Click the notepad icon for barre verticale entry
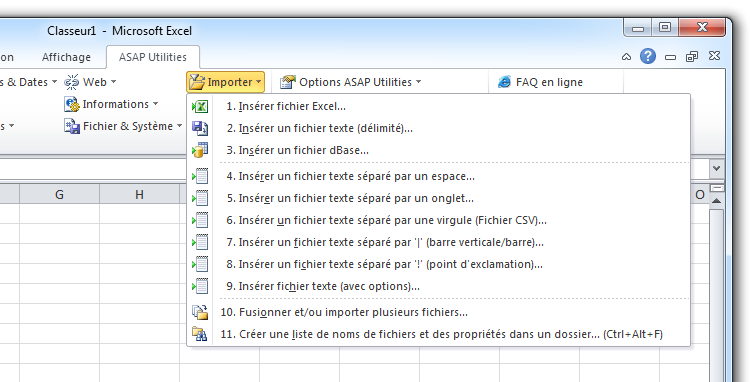 pos(200,242)
